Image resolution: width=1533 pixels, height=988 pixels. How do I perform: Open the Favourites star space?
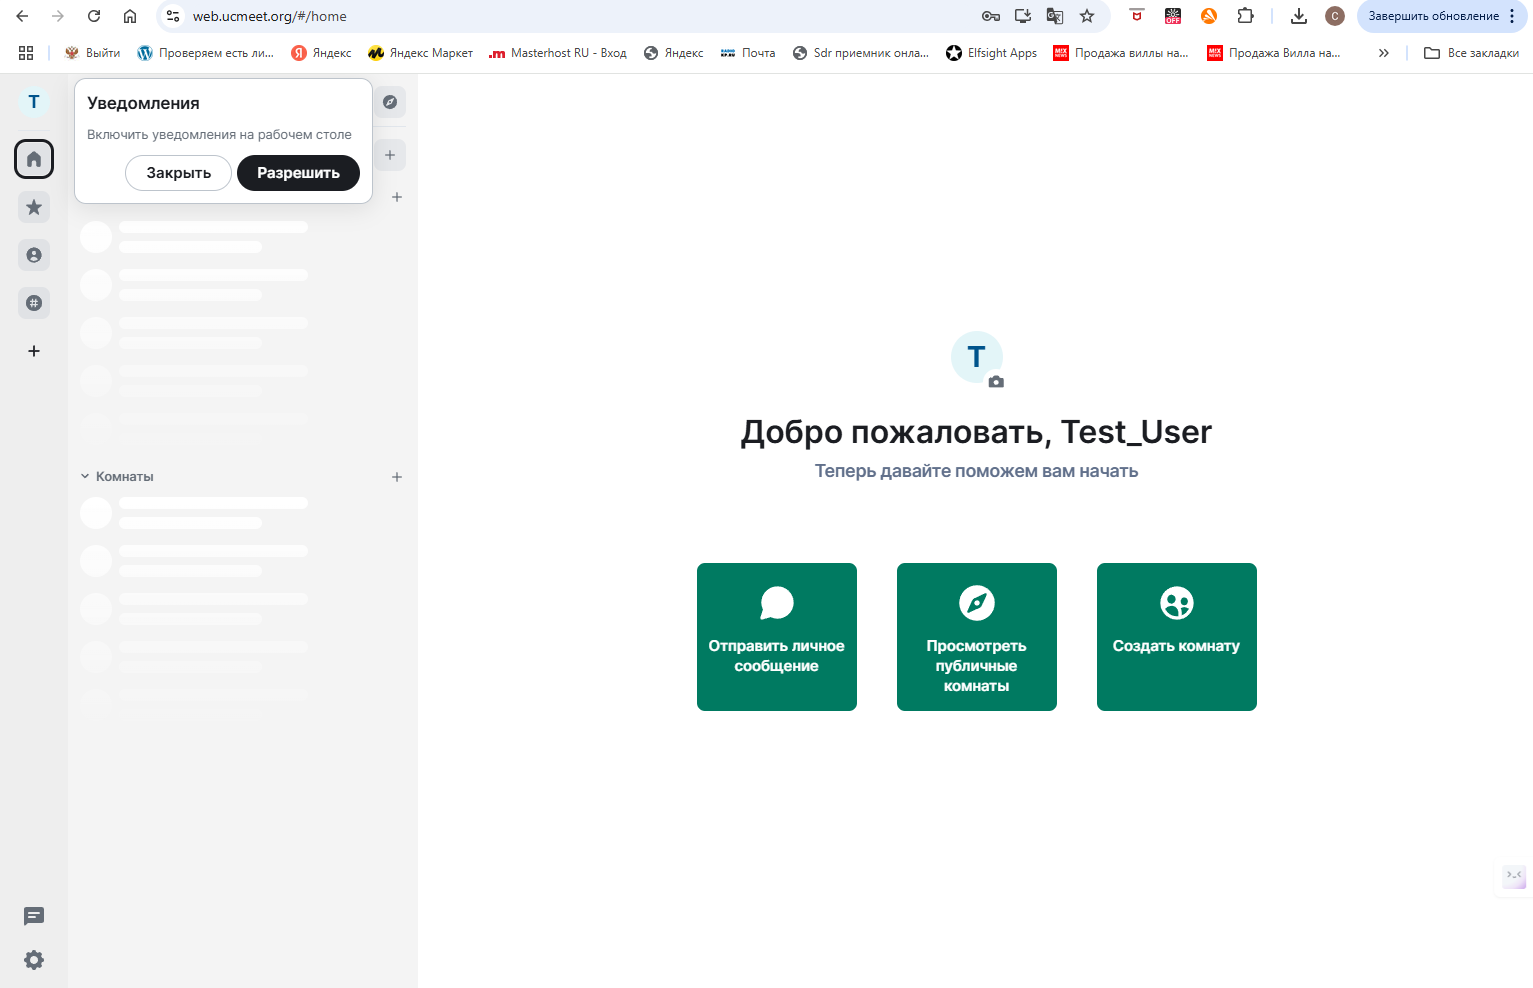[x=34, y=207]
